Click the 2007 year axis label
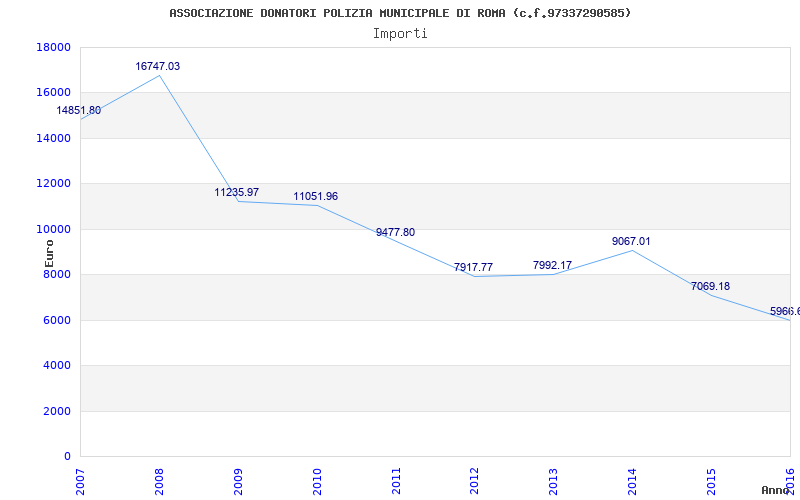The image size is (800, 500). 81,481
